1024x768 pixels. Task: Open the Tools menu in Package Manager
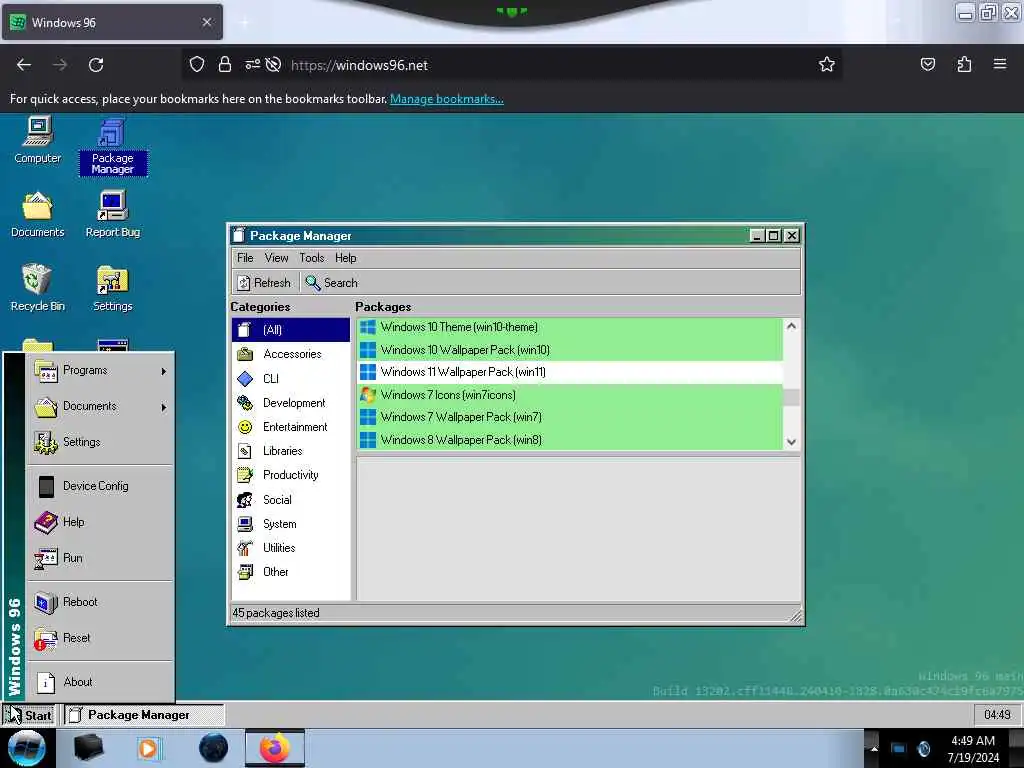[312, 258]
